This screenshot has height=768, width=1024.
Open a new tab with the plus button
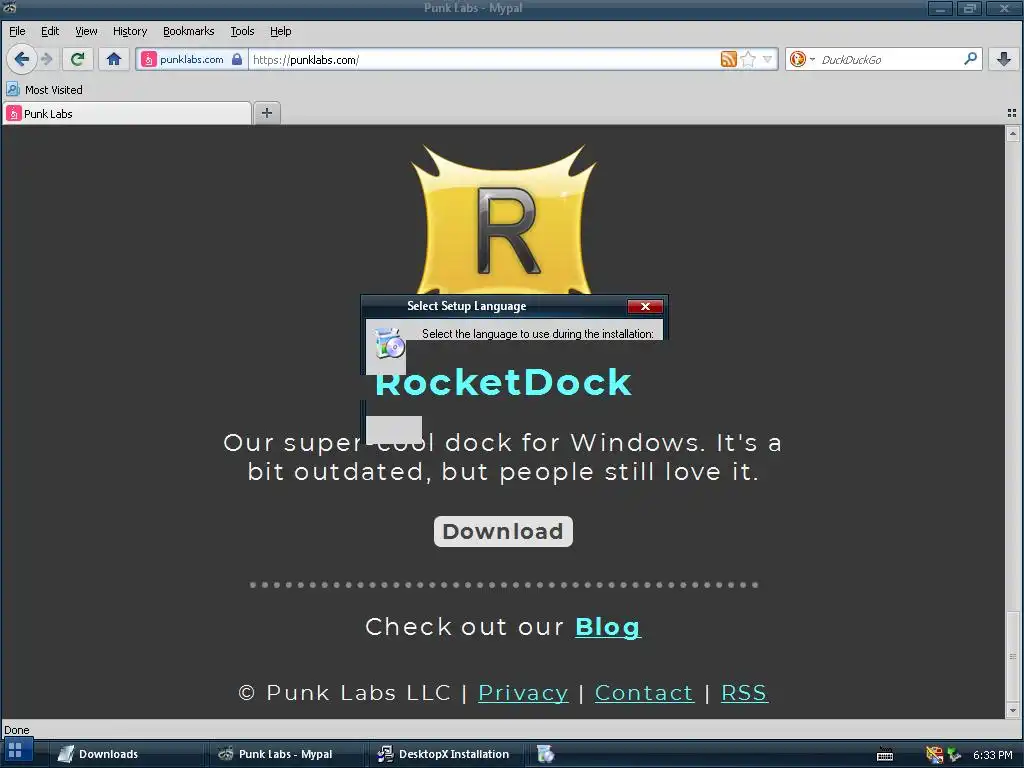pos(266,113)
